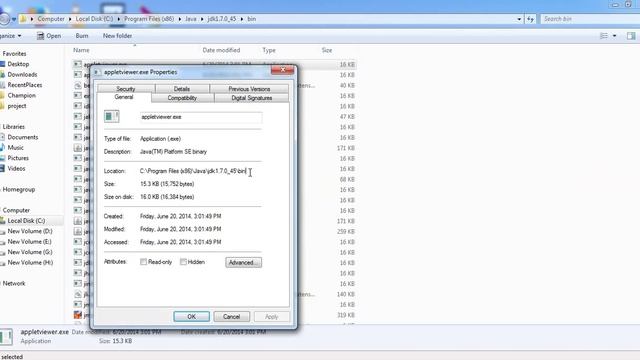Sort files by Name column
This screenshot has width=640, height=360.
pos(81,50)
